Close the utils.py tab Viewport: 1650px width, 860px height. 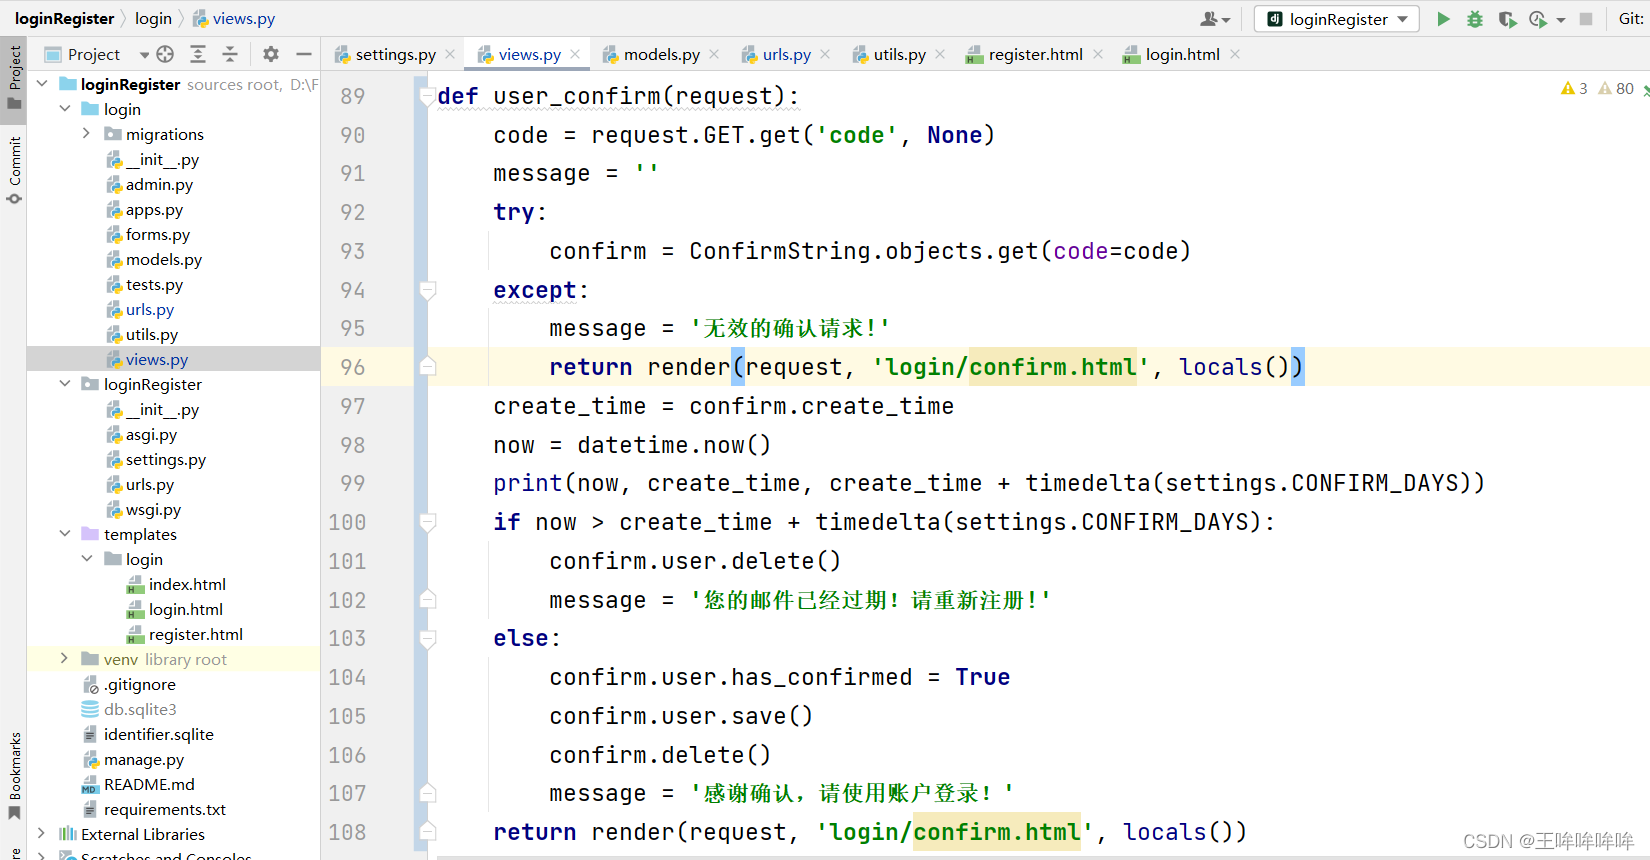(940, 54)
